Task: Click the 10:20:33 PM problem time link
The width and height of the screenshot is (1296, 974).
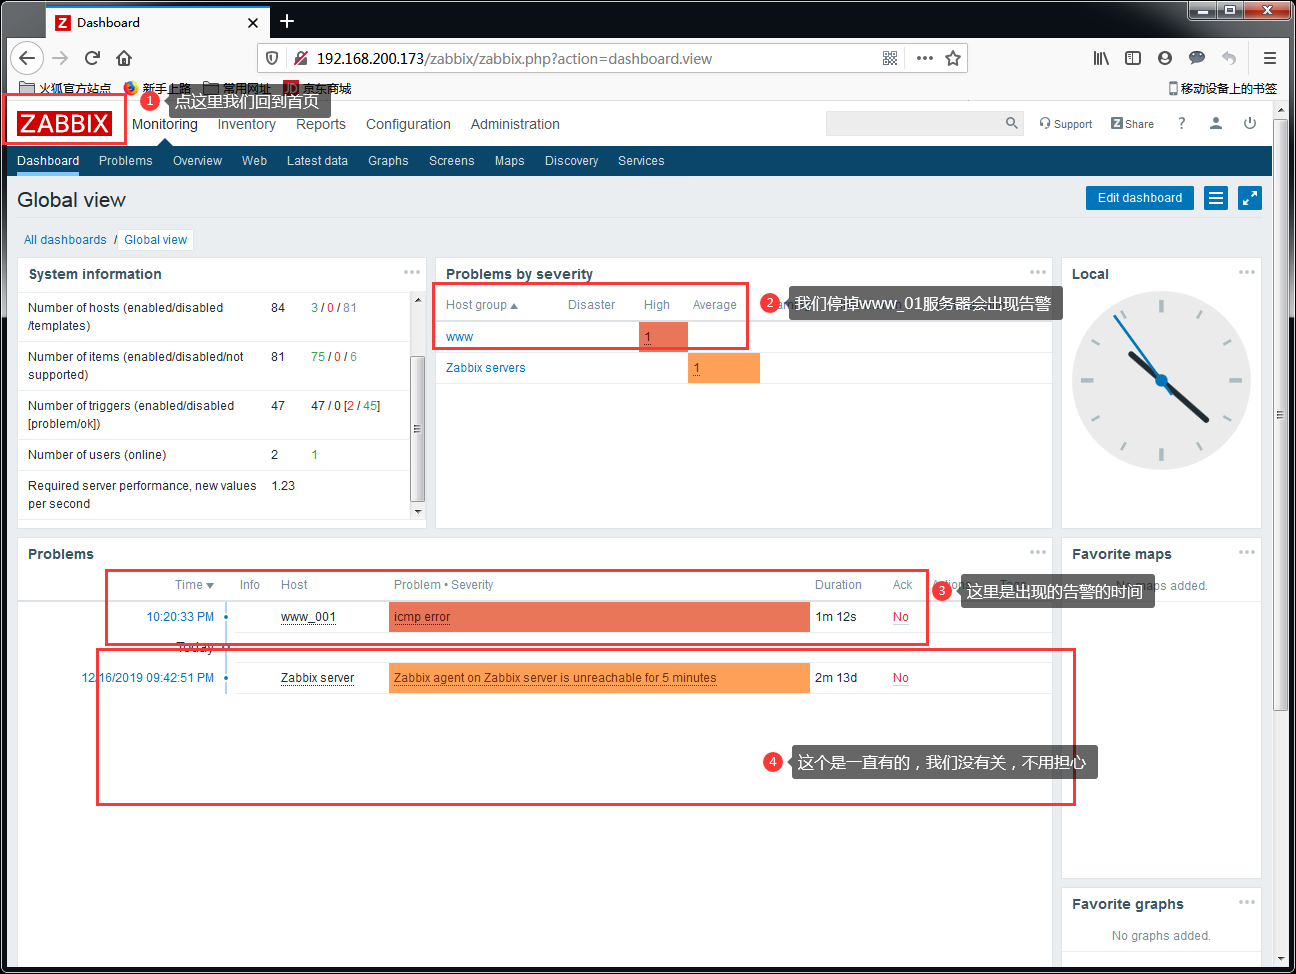Action: [x=180, y=617]
